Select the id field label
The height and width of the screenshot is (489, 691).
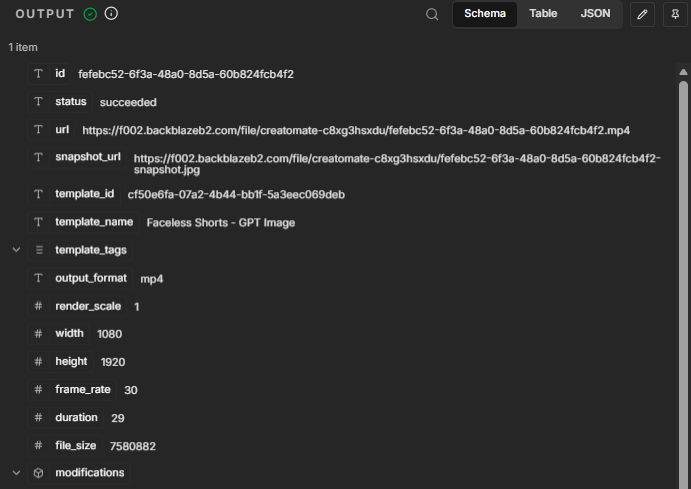point(60,74)
